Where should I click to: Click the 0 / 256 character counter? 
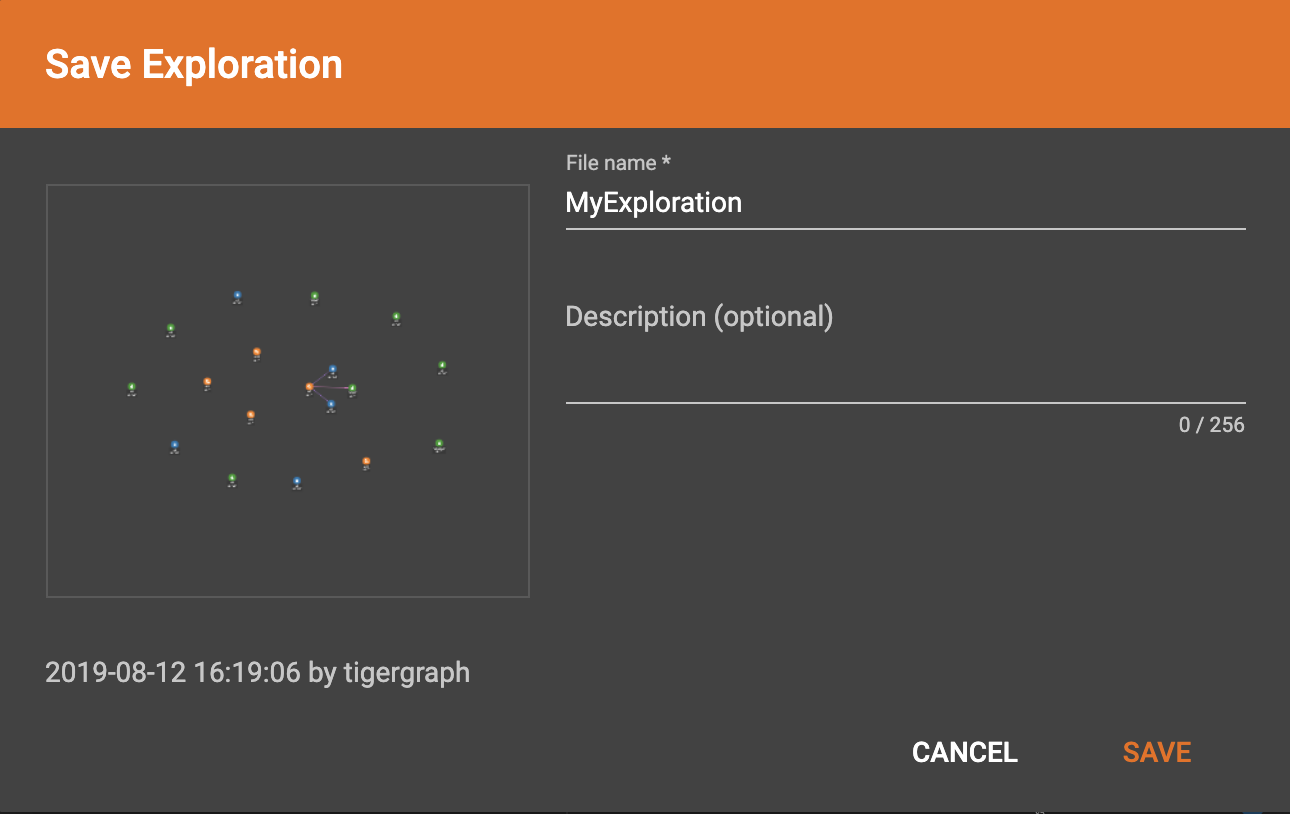pos(1210,424)
